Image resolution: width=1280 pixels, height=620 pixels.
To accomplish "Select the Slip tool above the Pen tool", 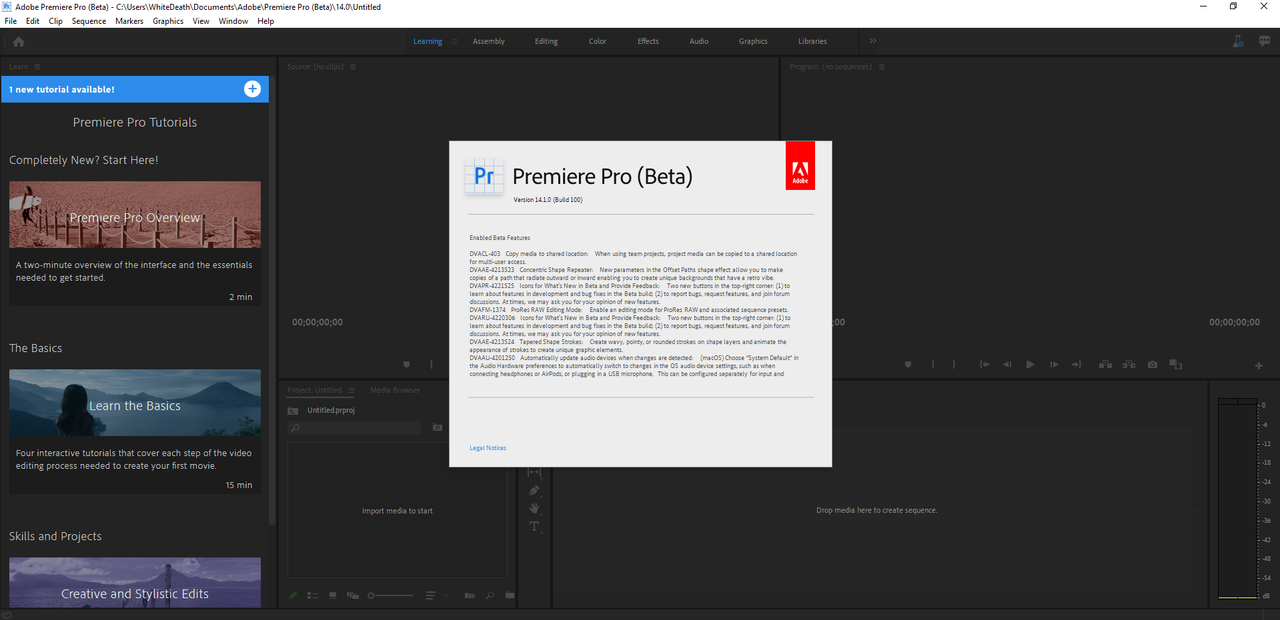I will pos(533,472).
